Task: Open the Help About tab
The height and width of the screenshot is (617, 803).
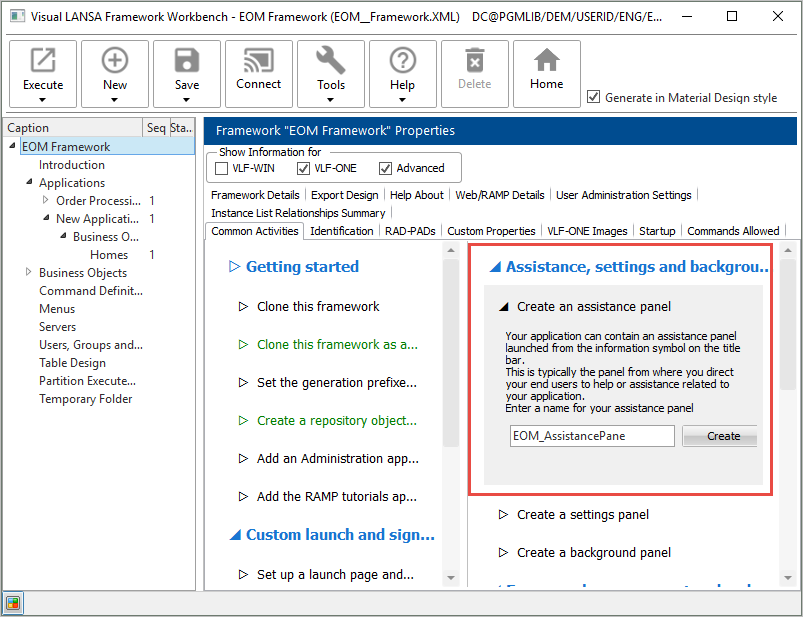Action: click(x=417, y=195)
